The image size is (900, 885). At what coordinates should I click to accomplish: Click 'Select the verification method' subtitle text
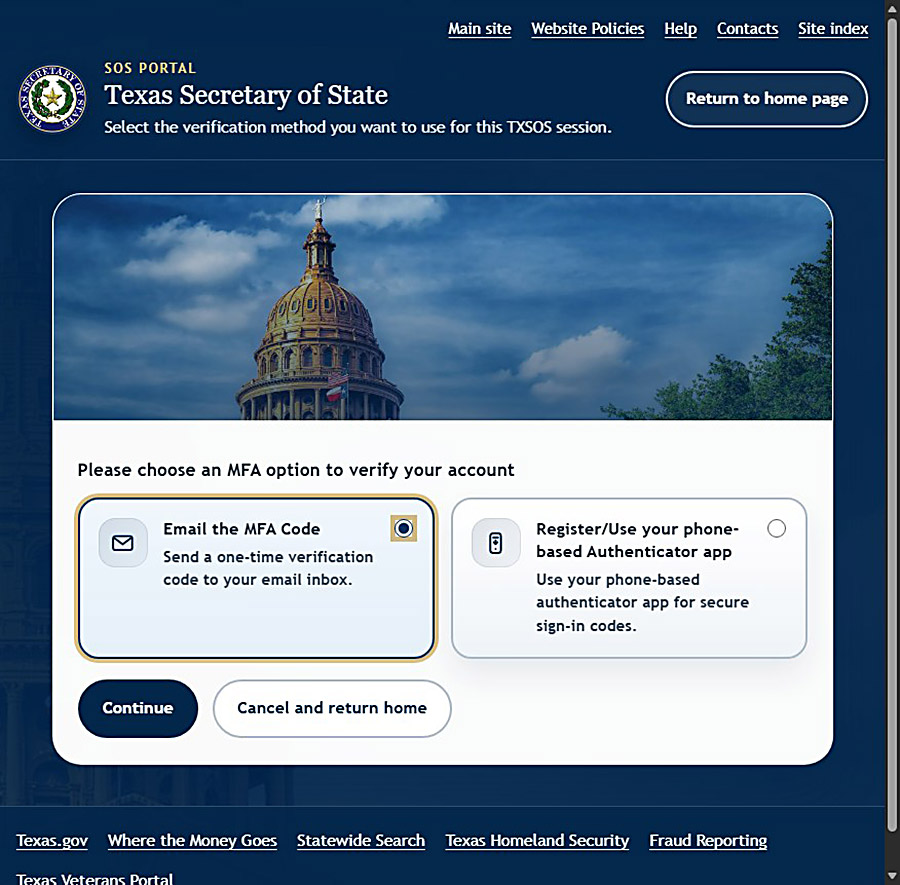click(358, 127)
